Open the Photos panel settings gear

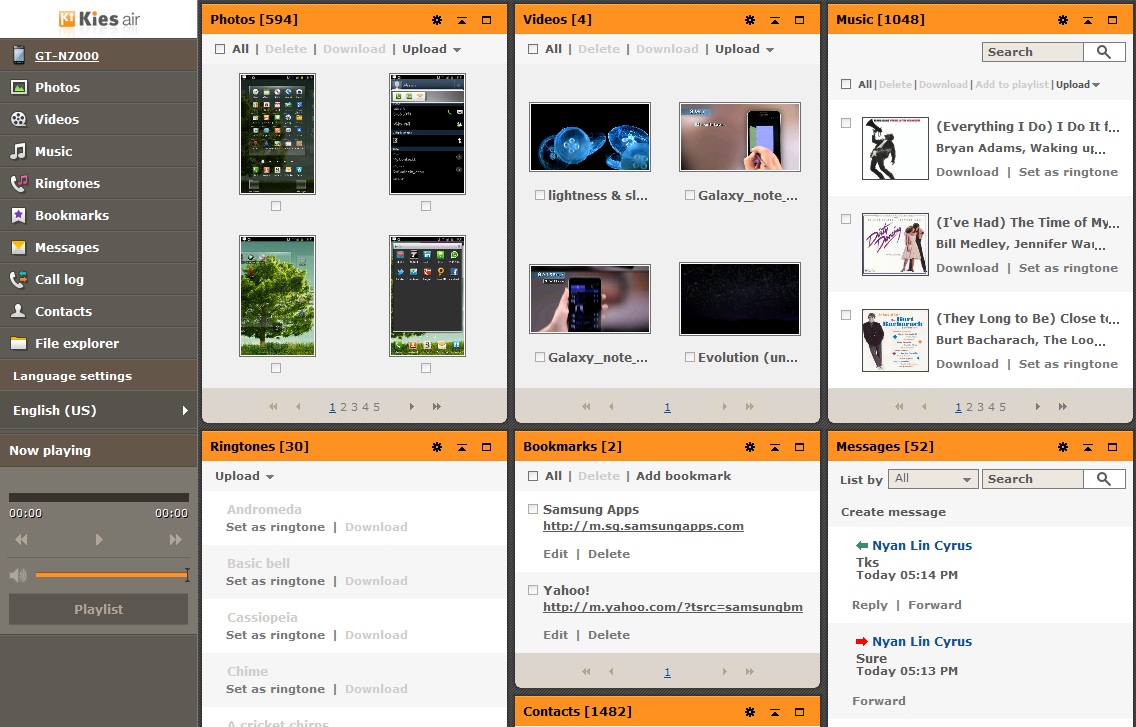click(437, 20)
